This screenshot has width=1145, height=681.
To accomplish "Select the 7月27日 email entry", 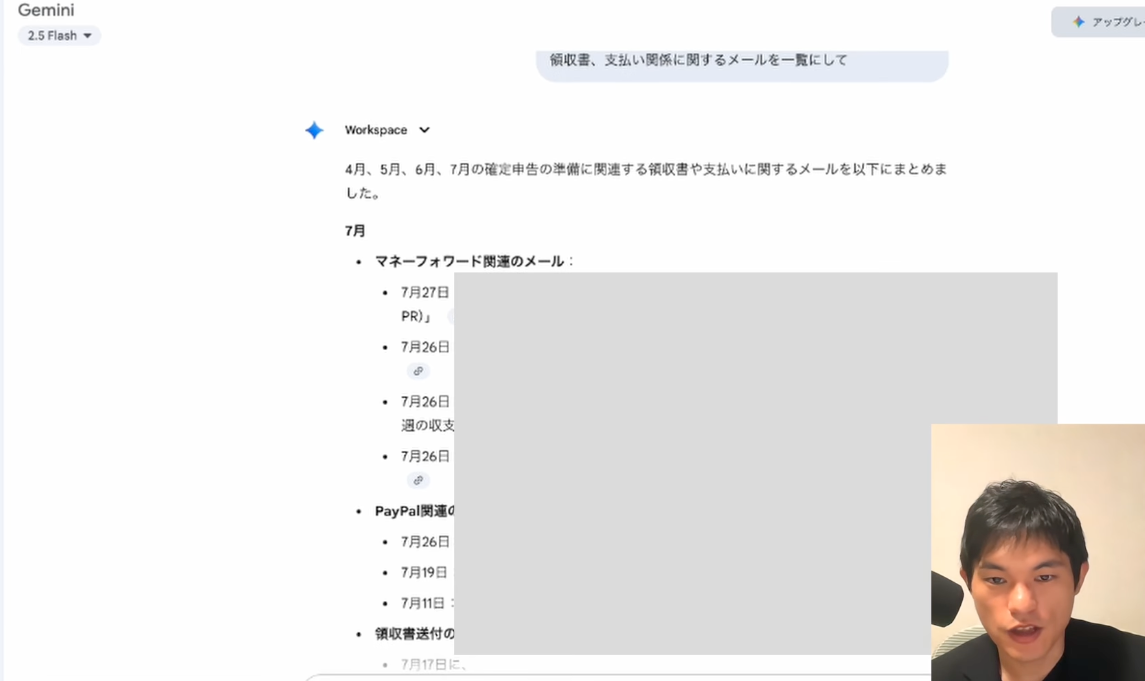I will point(425,293).
